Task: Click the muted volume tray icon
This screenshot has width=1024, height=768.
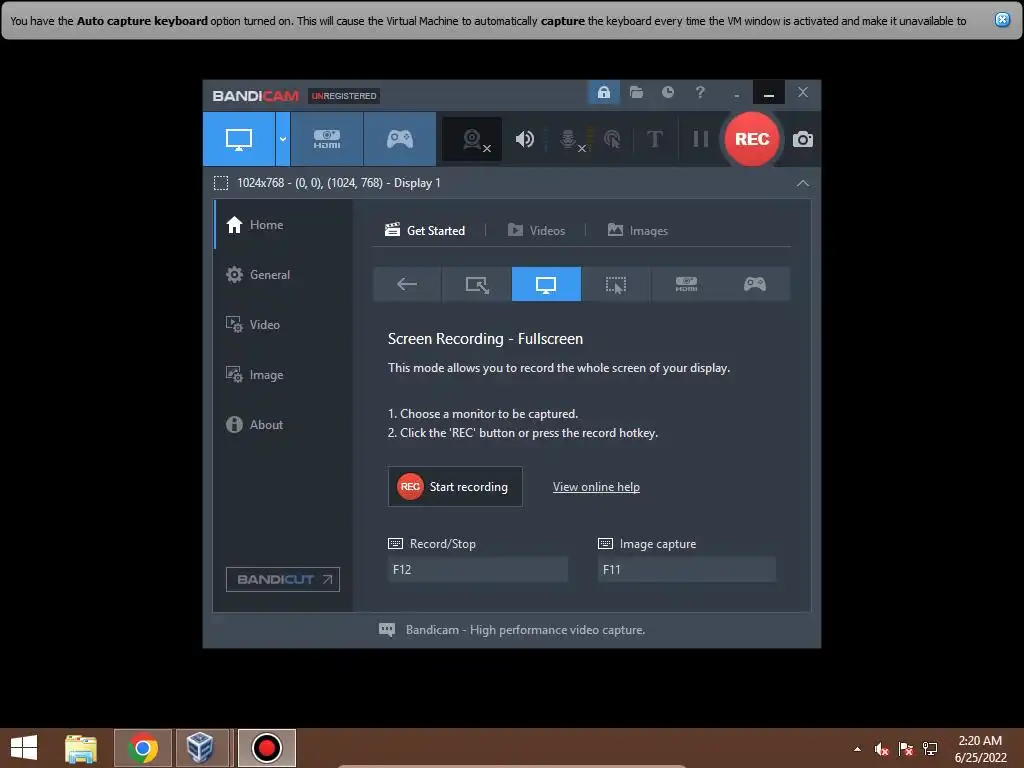Action: pyautogui.click(x=882, y=749)
